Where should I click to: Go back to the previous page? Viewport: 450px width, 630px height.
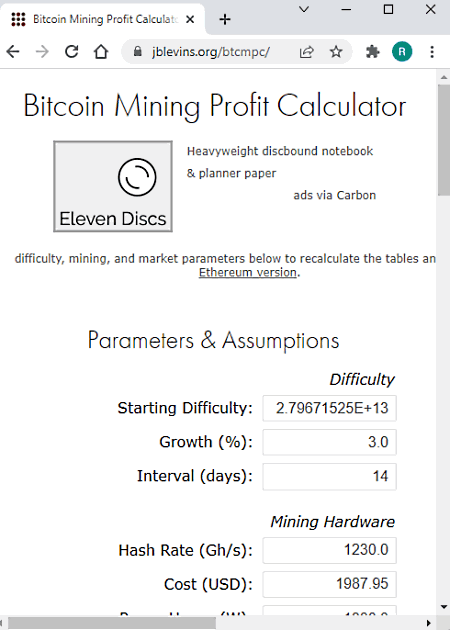tap(13, 51)
